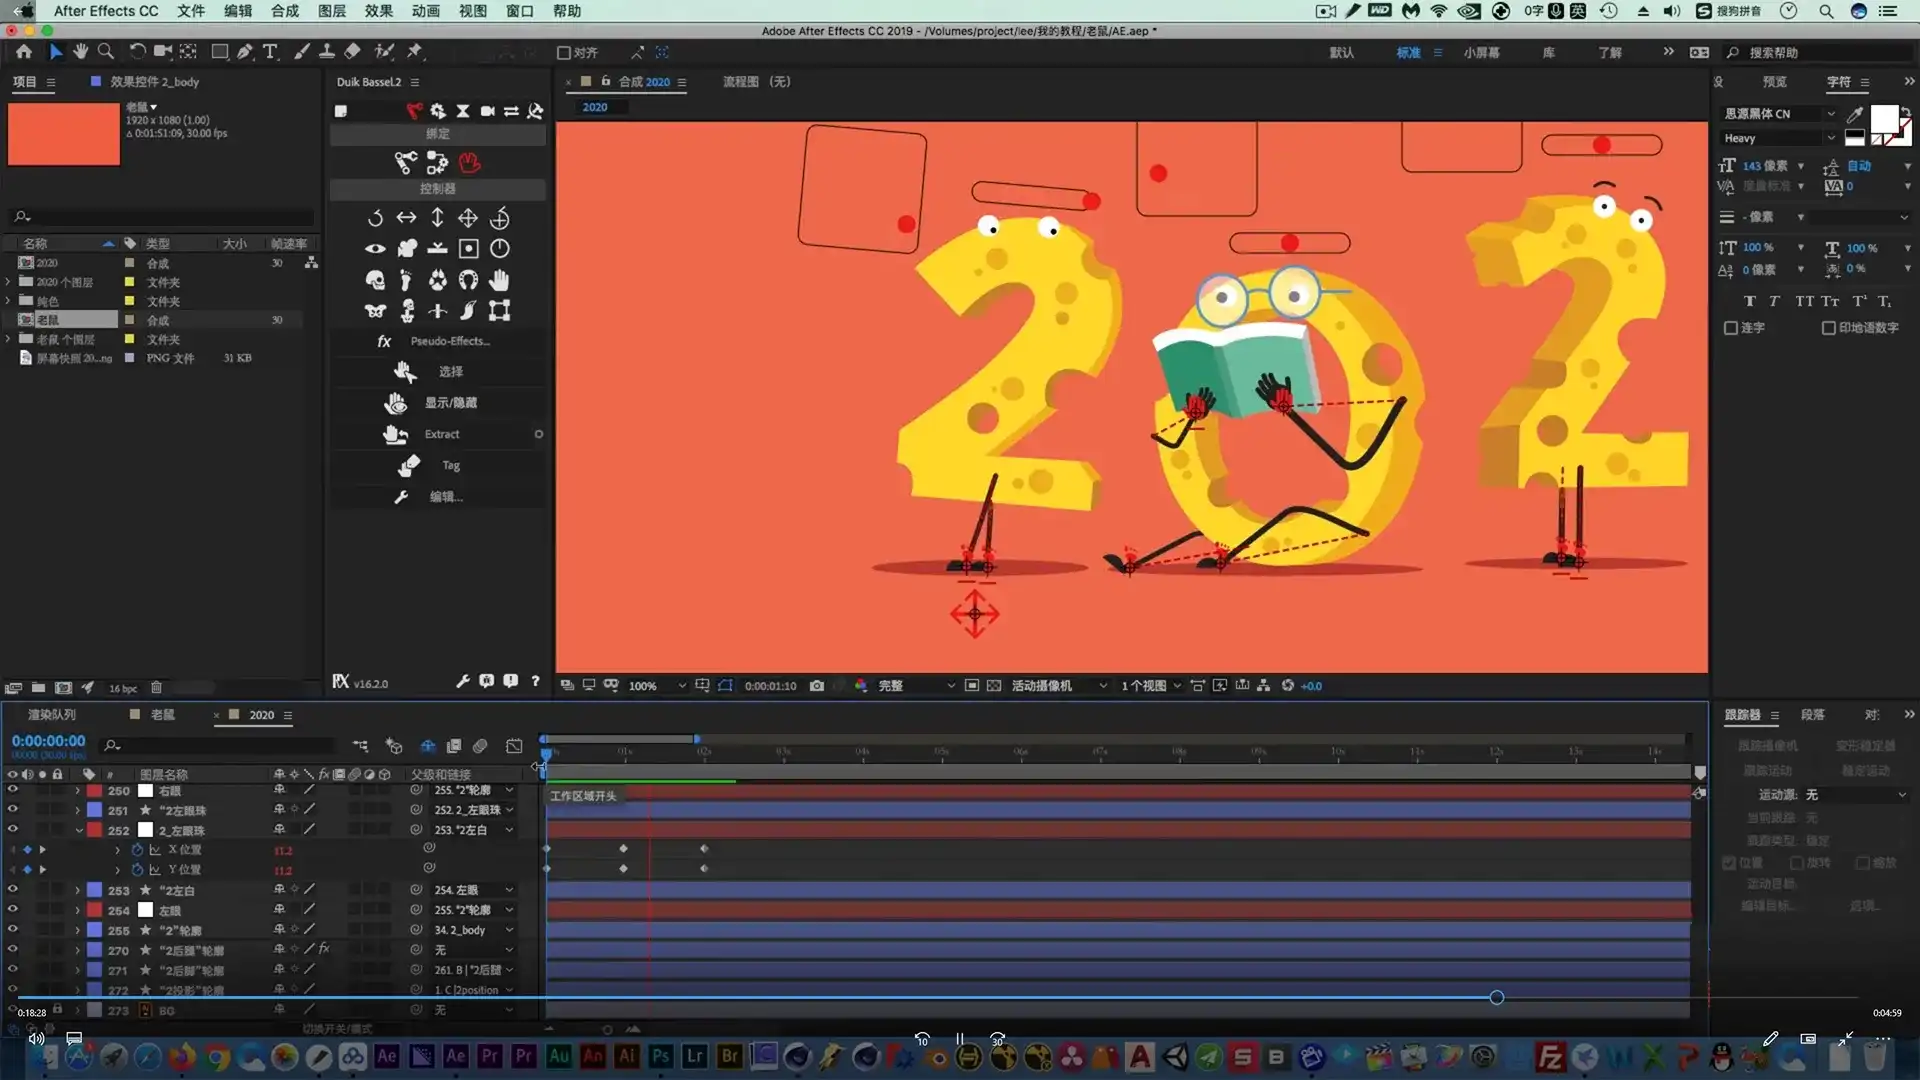The width and height of the screenshot is (1920, 1080).
Task: Click the timeline layer search field
Action: coord(225,746)
